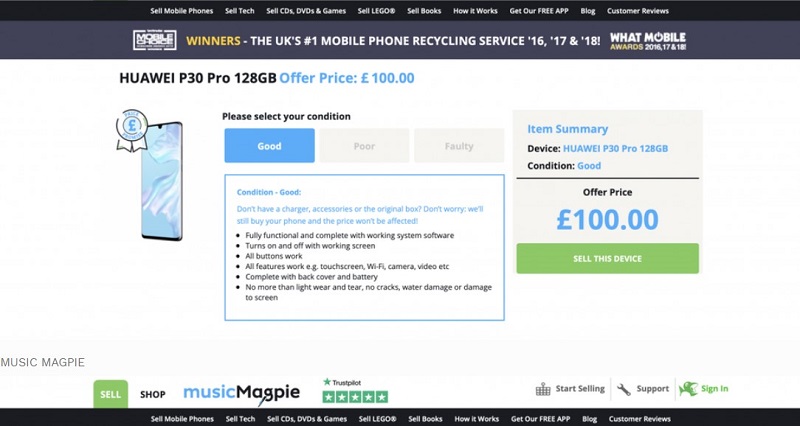
Task: Go to Sell LEGO® in top menu
Action: coord(376,11)
